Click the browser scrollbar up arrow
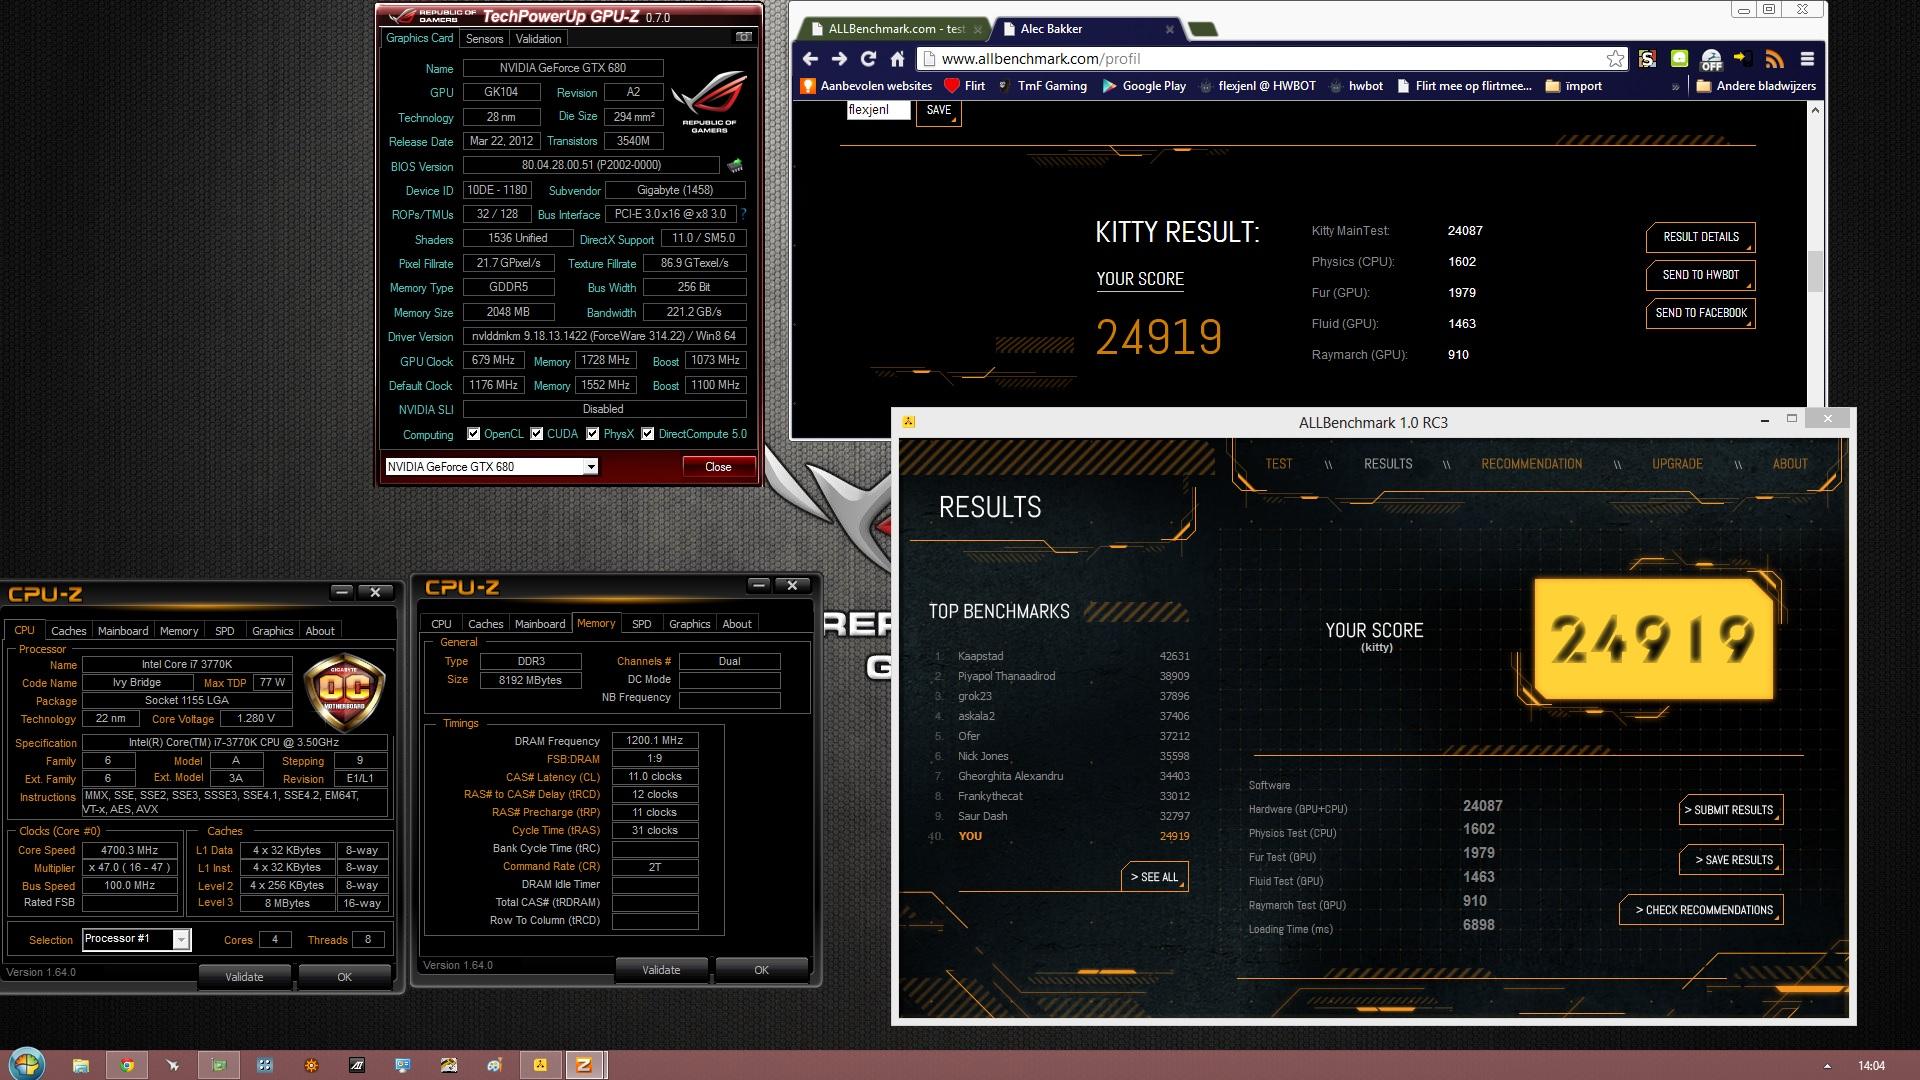 tap(1815, 109)
